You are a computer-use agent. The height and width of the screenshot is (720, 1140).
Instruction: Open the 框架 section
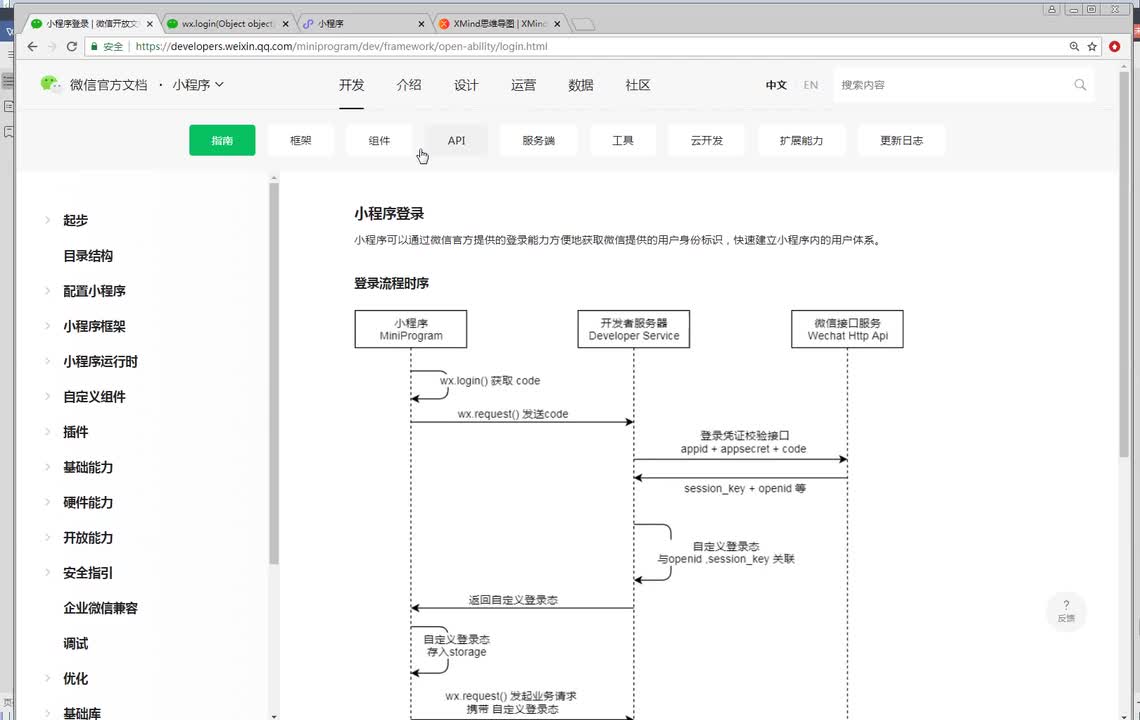coord(300,140)
